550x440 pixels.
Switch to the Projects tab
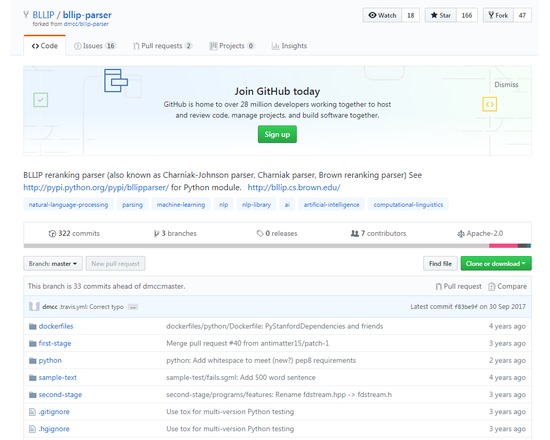232,46
